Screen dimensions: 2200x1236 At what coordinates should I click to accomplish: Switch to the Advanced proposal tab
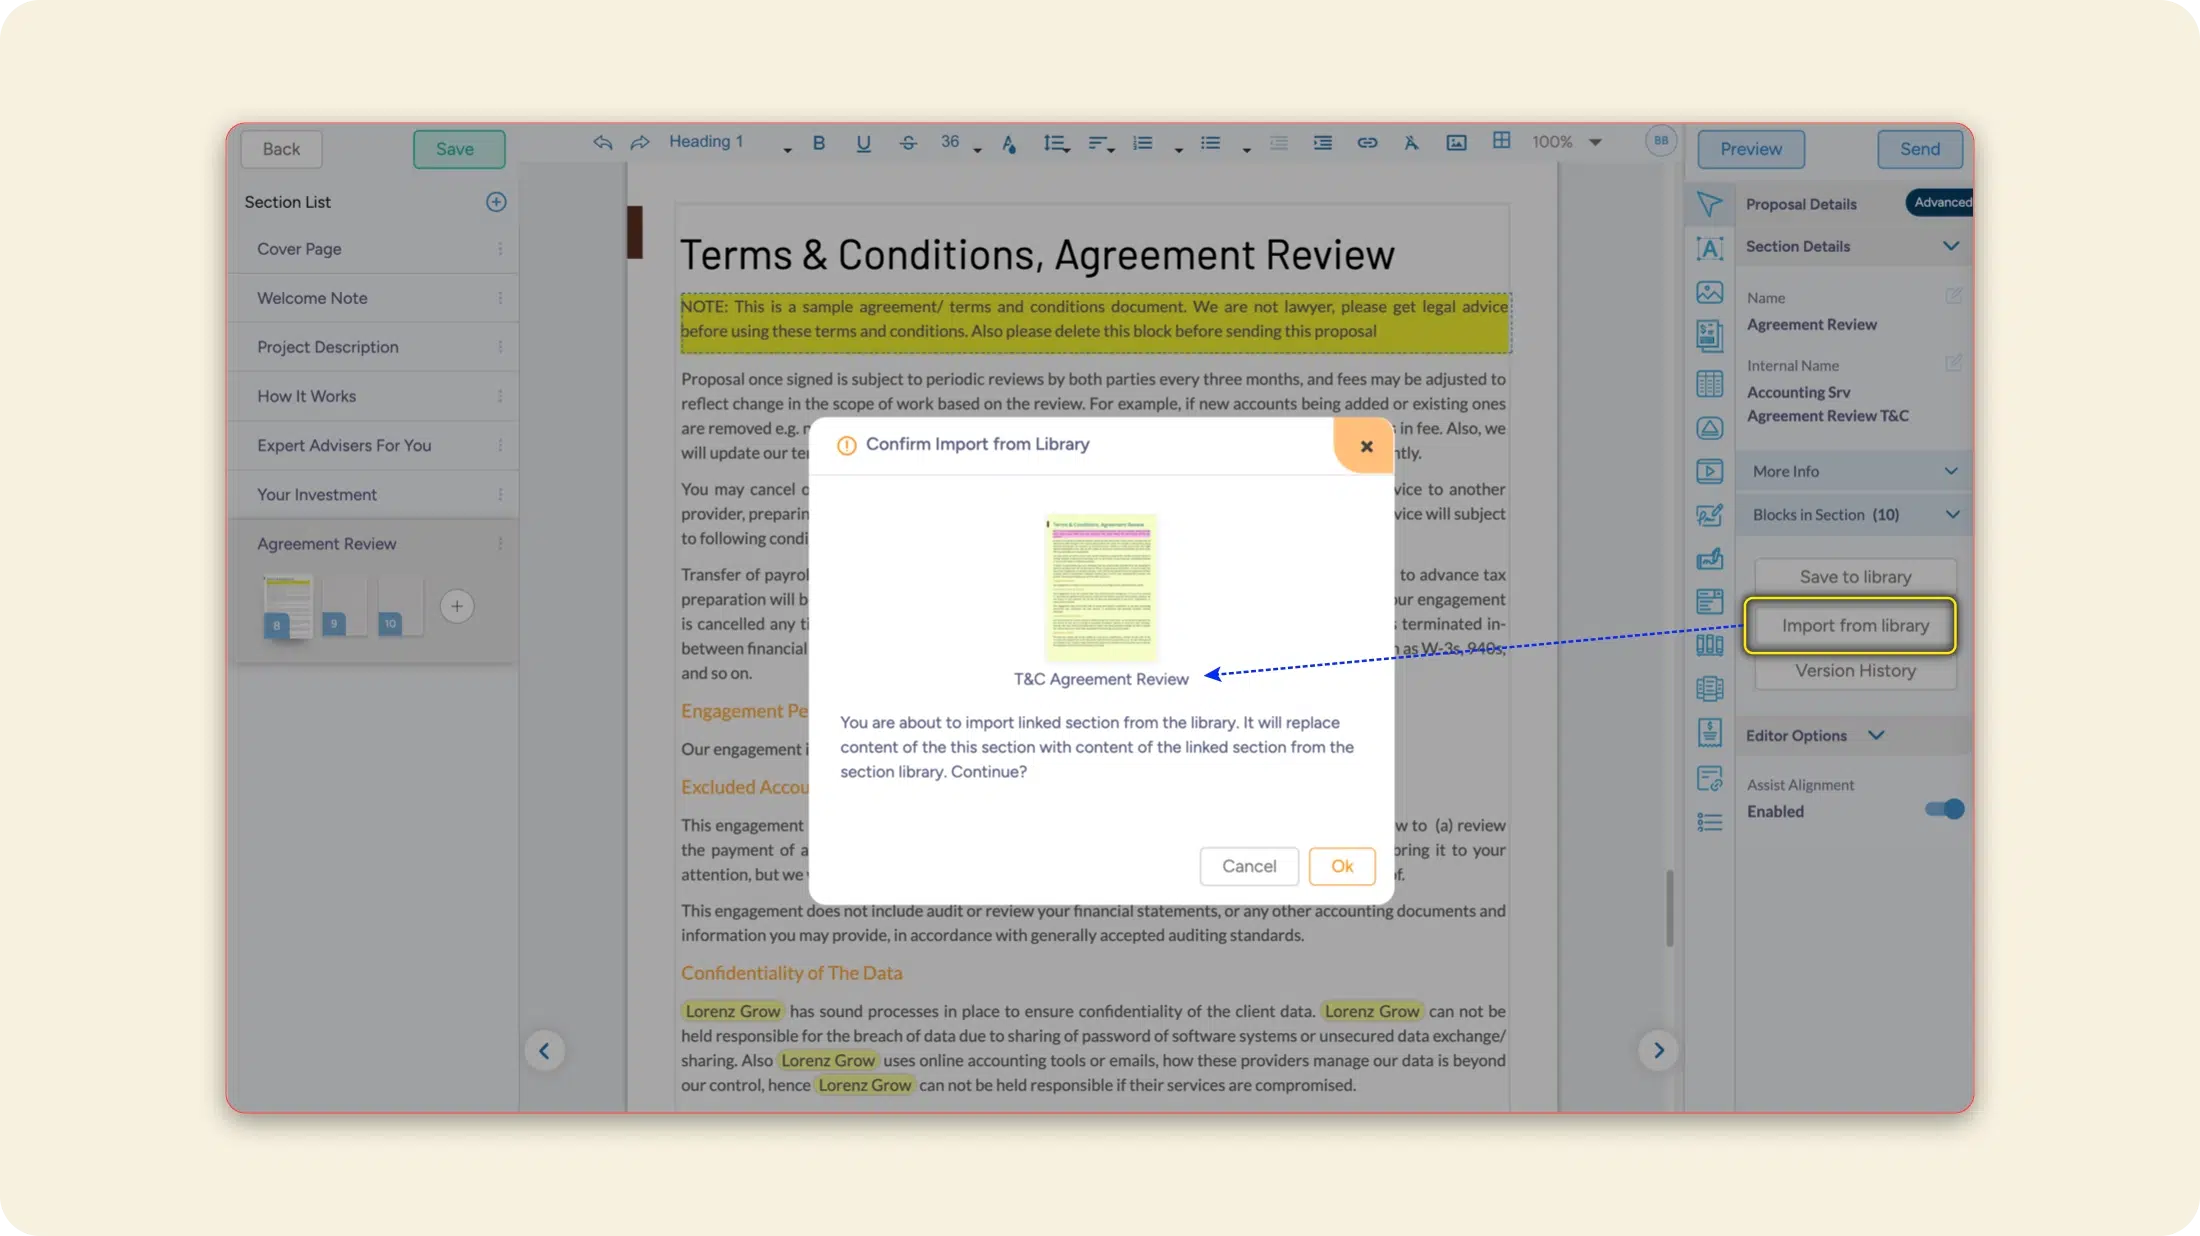point(1938,202)
